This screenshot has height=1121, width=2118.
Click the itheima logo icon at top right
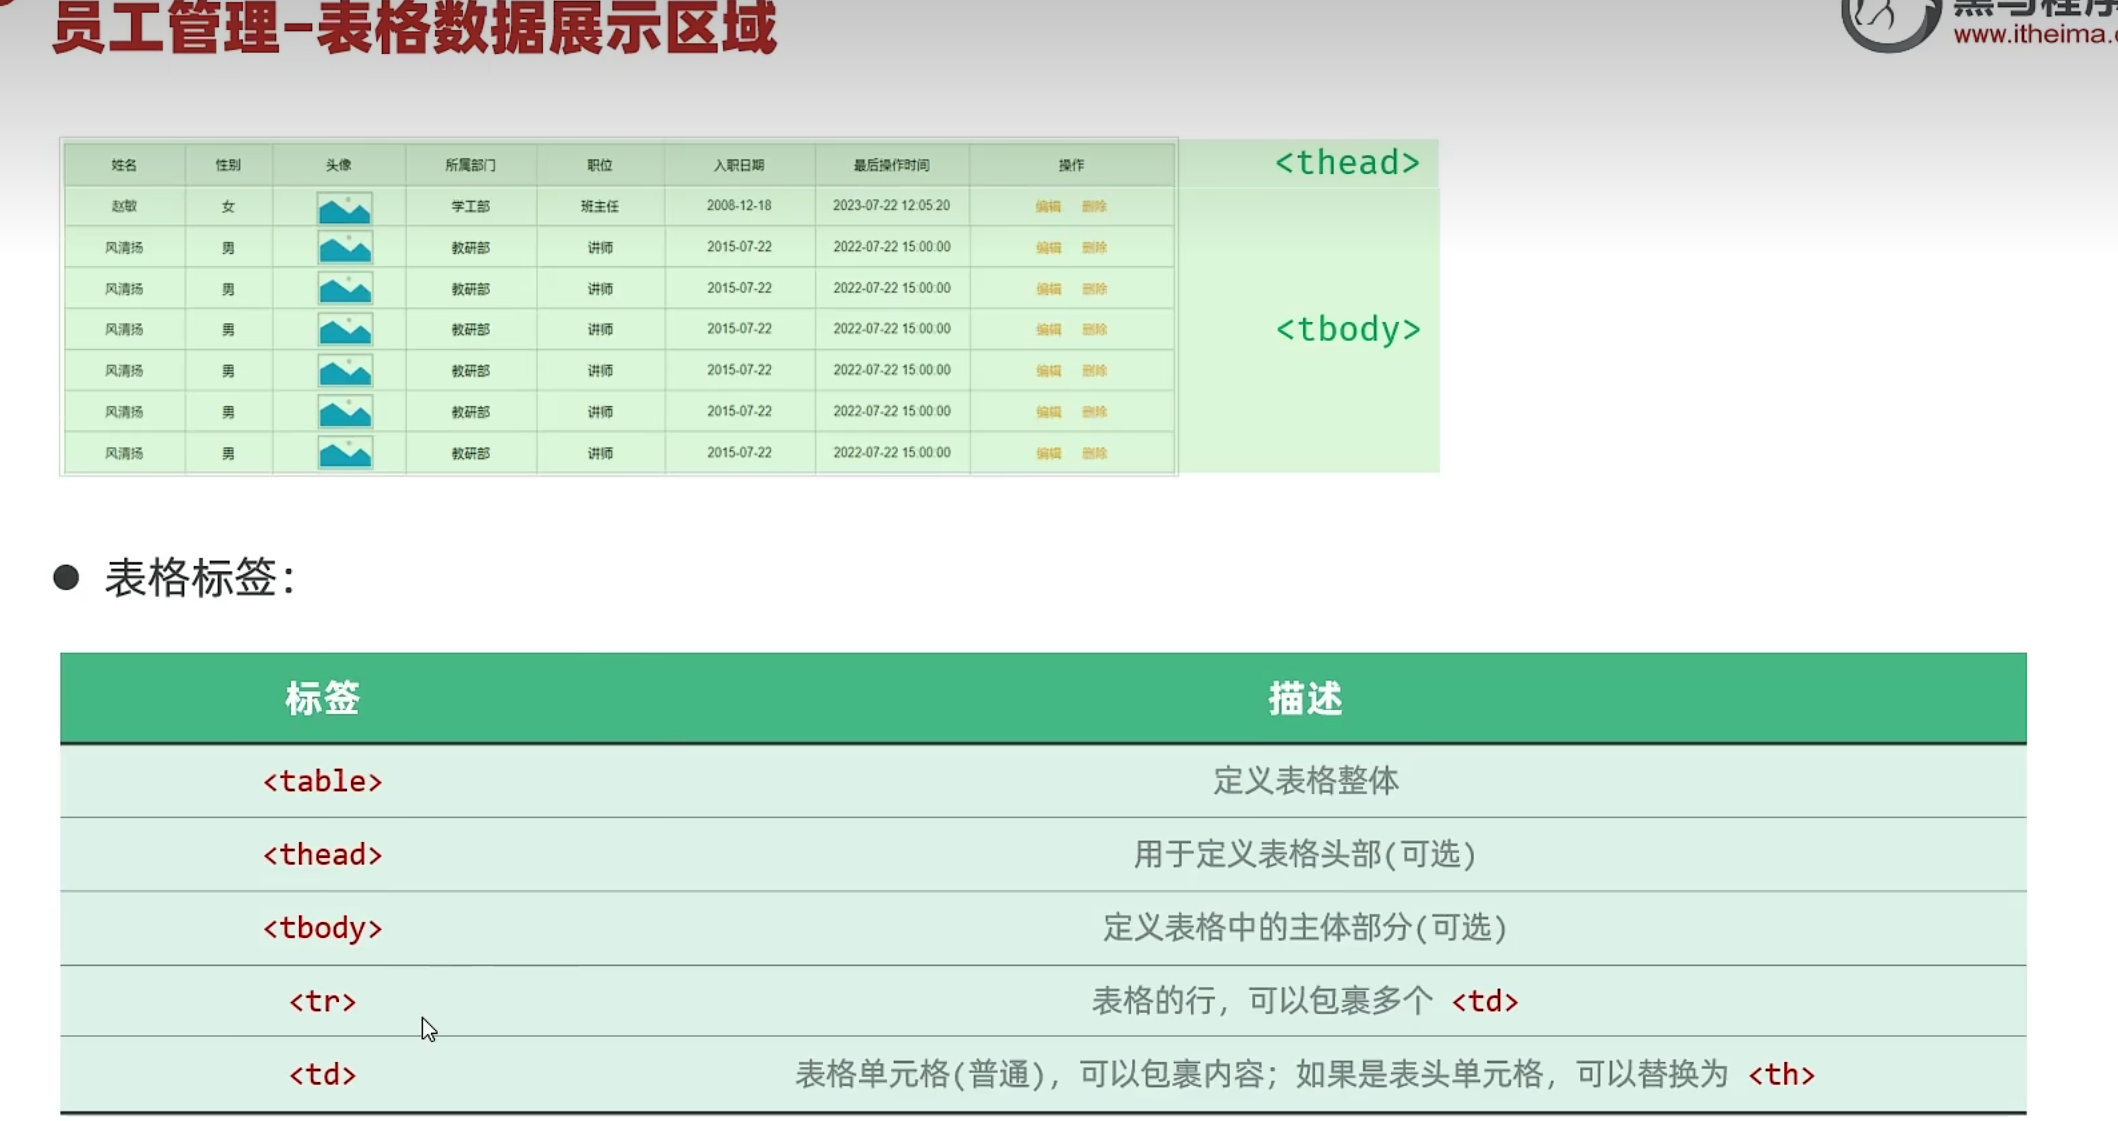[1888, 20]
